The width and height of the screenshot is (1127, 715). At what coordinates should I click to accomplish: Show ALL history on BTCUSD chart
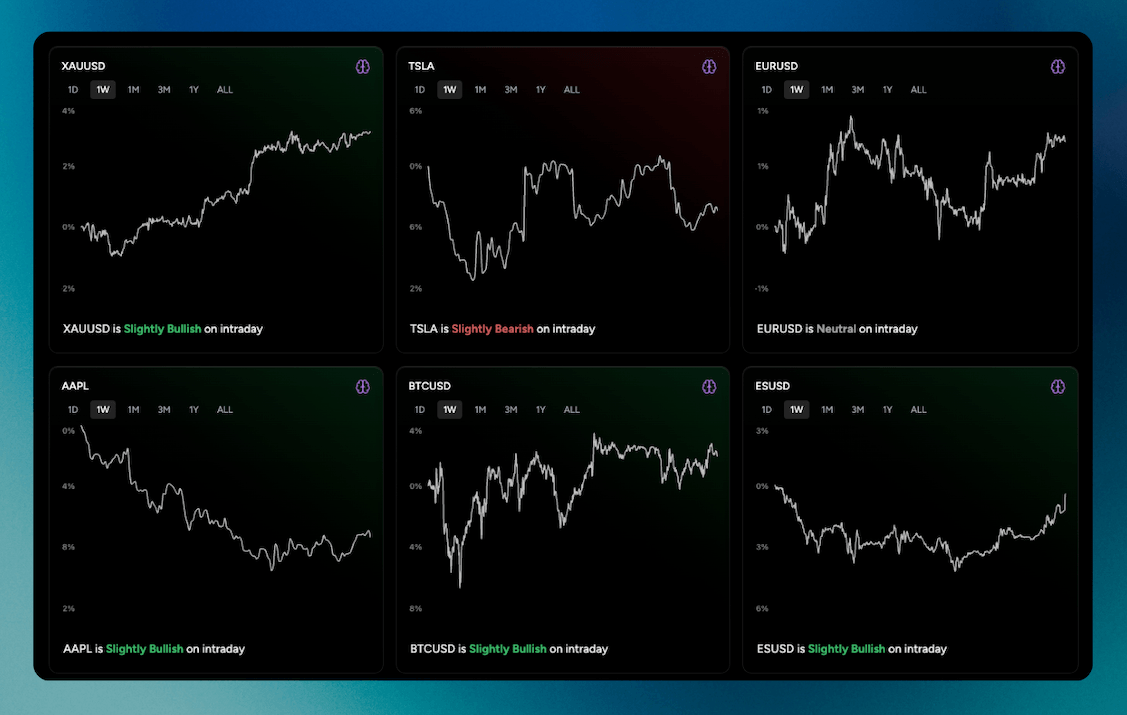(x=571, y=410)
